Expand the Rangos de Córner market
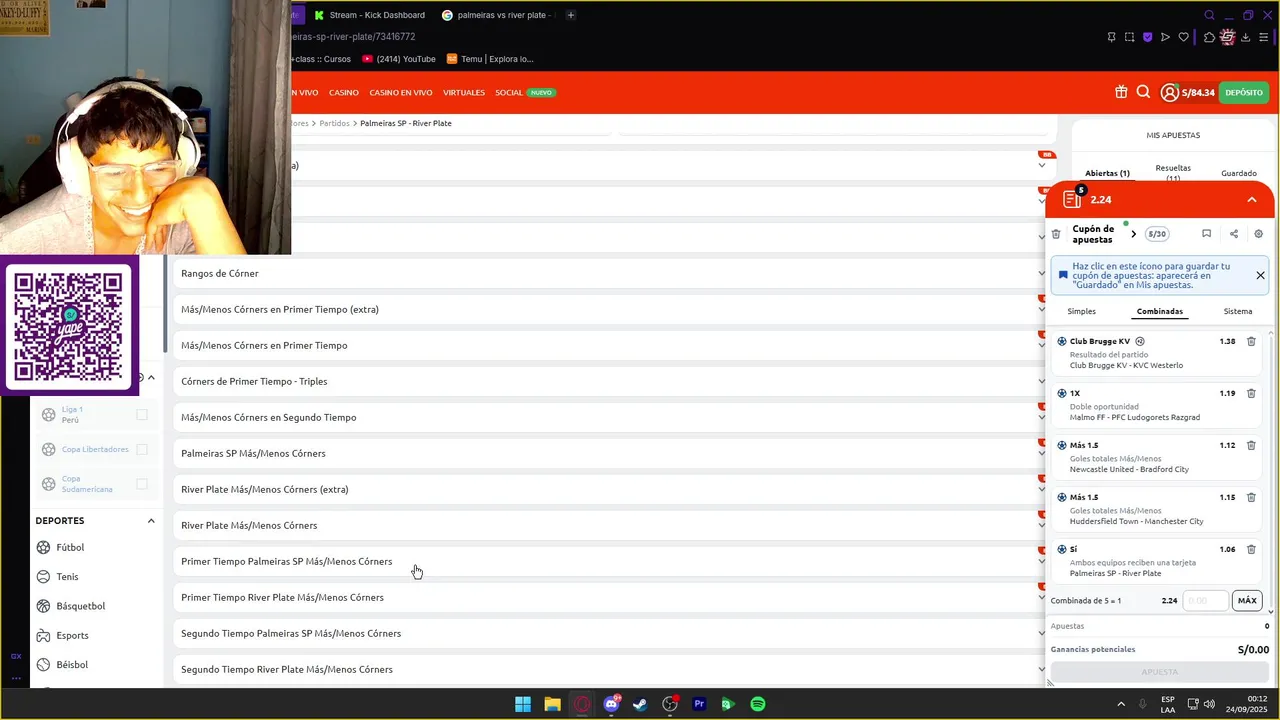The image size is (1280, 720). [609, 273]
